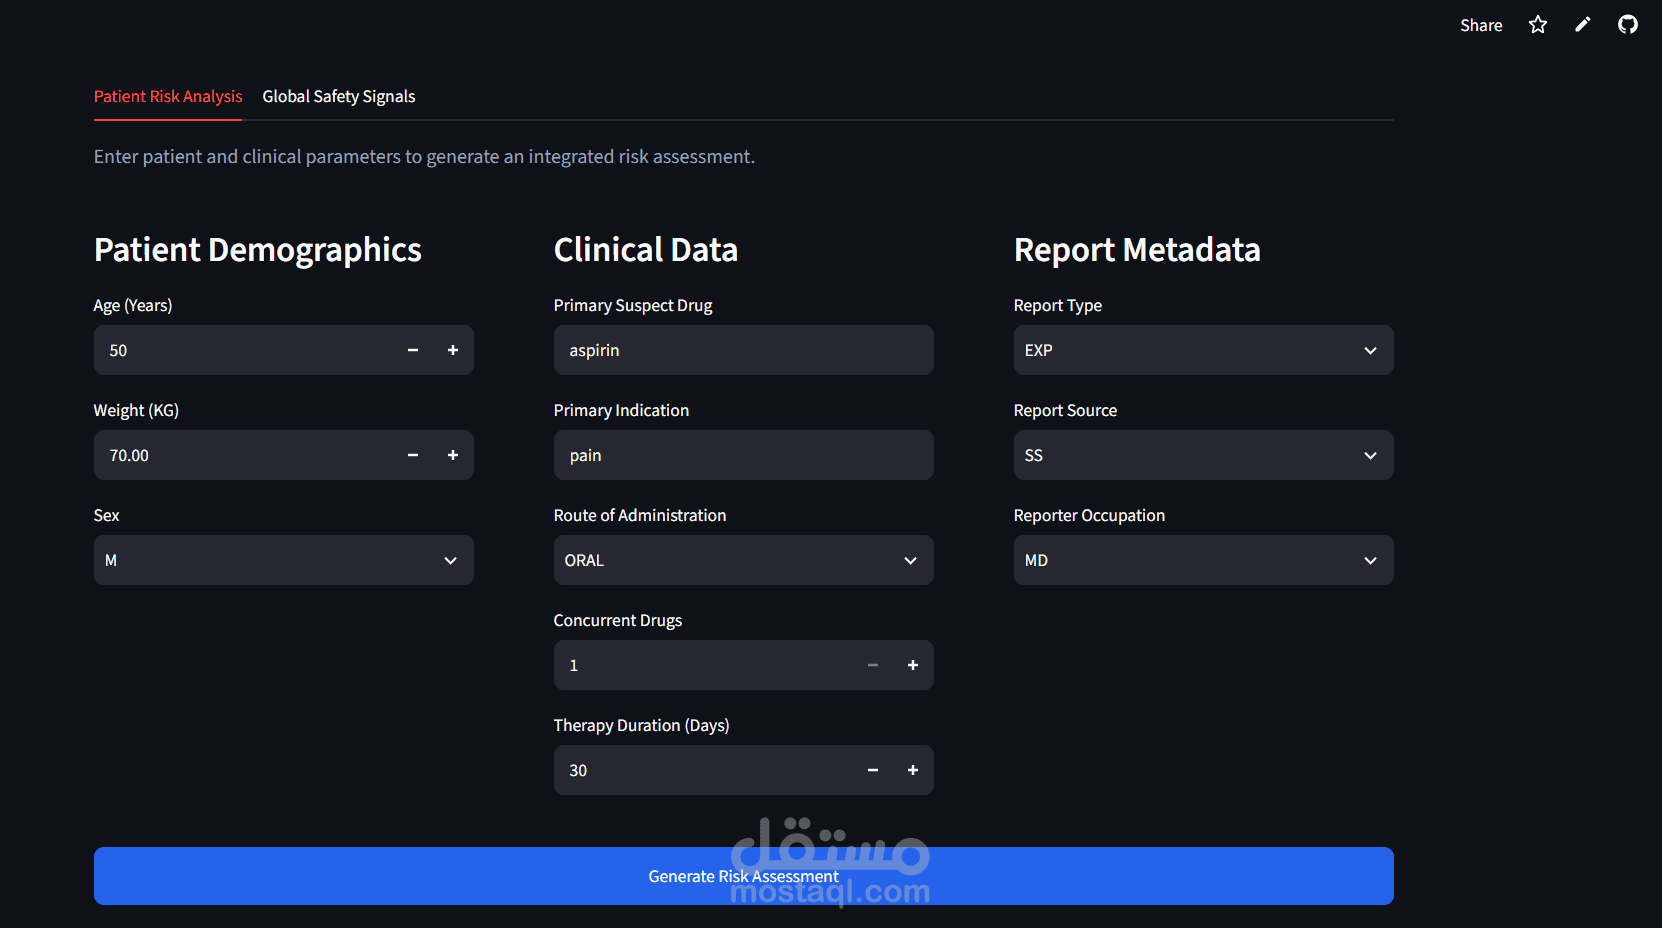
Task: Open the Sex dropdown
Action: pyautogui.click(x=284, y=560)
